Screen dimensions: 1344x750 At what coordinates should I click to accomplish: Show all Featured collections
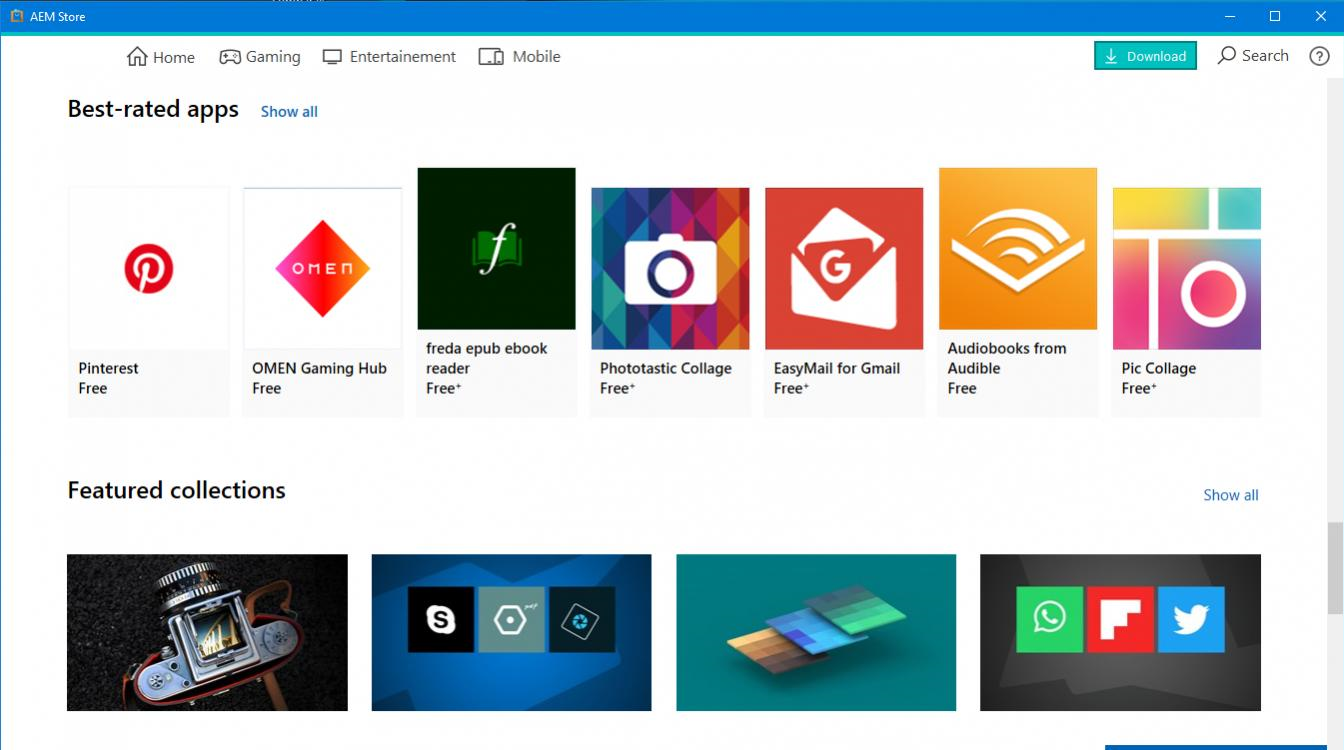tap(1231, 495)
